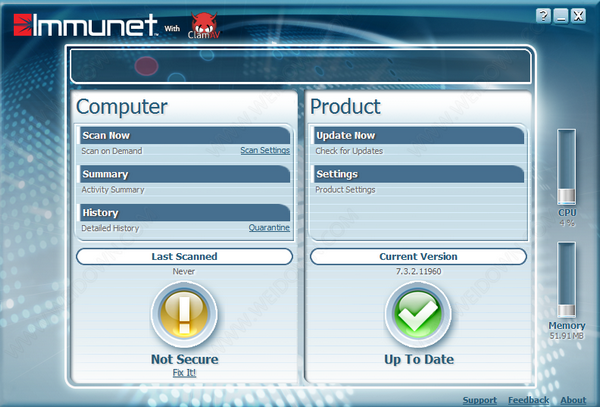Viewport: 600px width, 407px height.
Task: Click the version number 7.3.2.11960
Action: tap(418, 271)
